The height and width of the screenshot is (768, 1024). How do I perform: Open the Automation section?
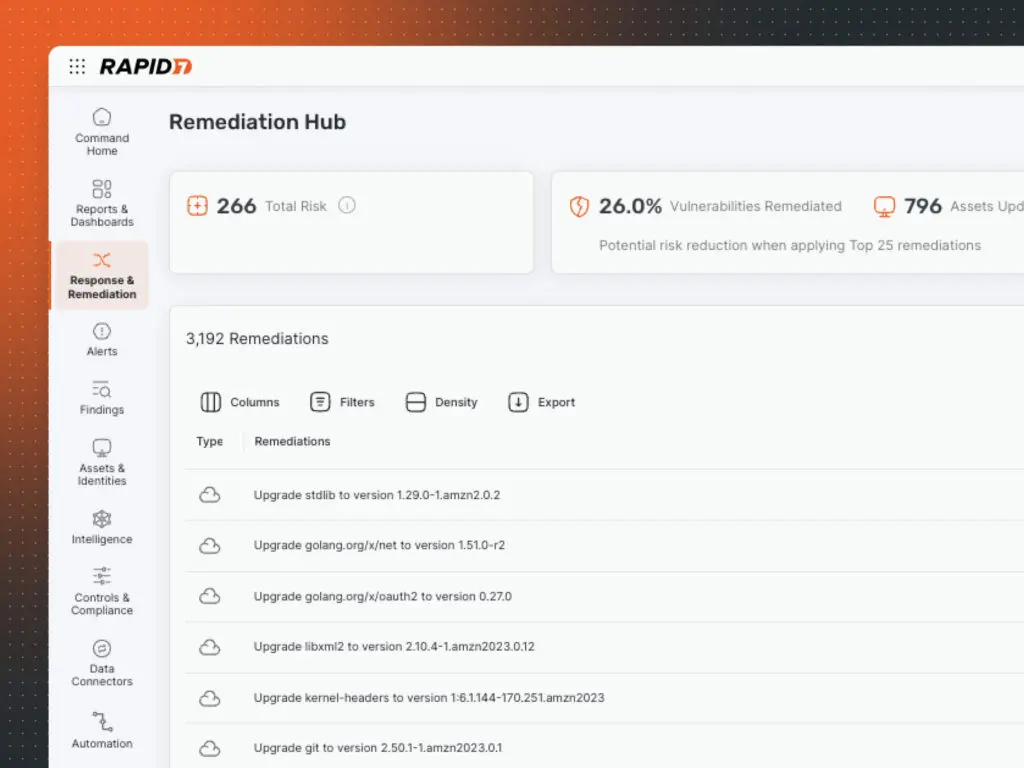tap(101, 729)
